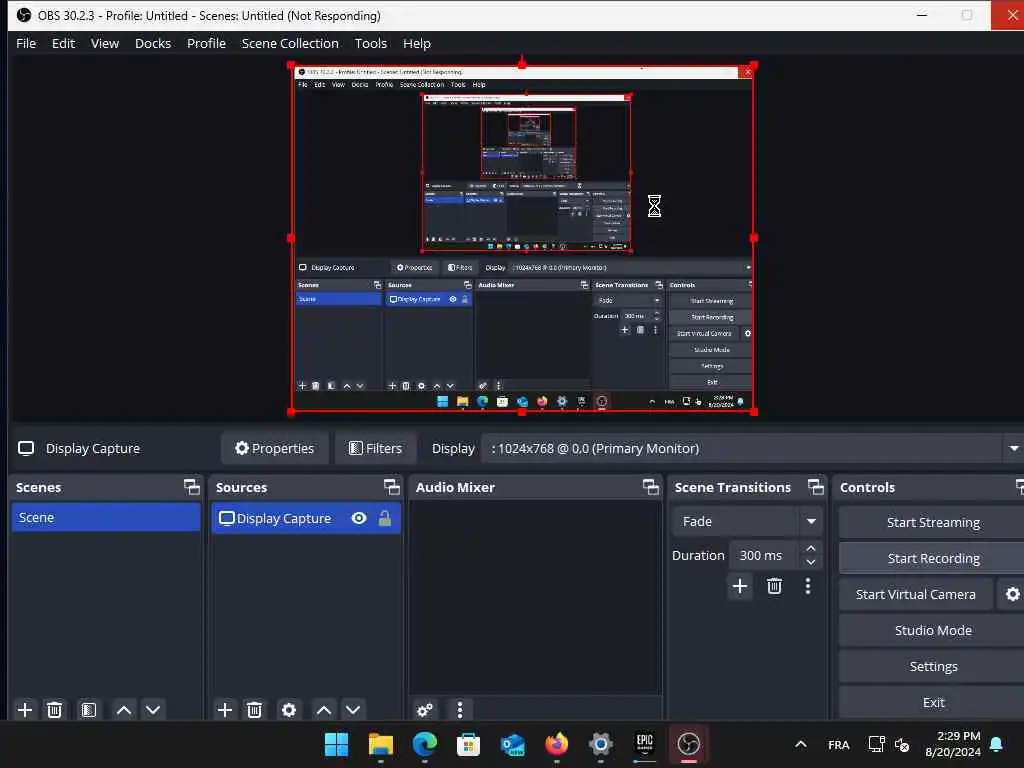The image size is (1024, 768).
Task: Select the Scene item in Scenes list
Action: tap(106, 517)
